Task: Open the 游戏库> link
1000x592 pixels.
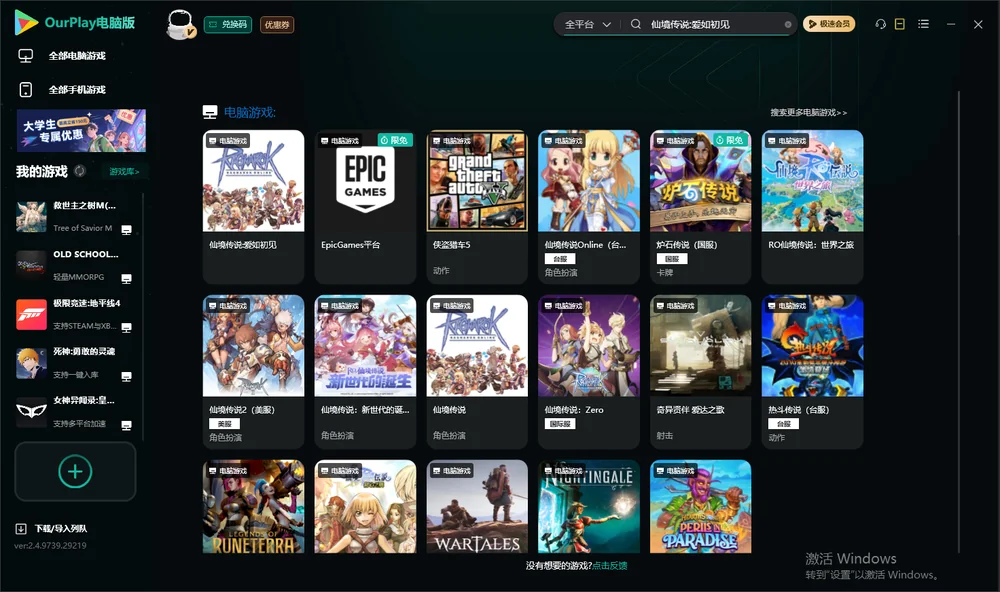Action: [124, 172]
